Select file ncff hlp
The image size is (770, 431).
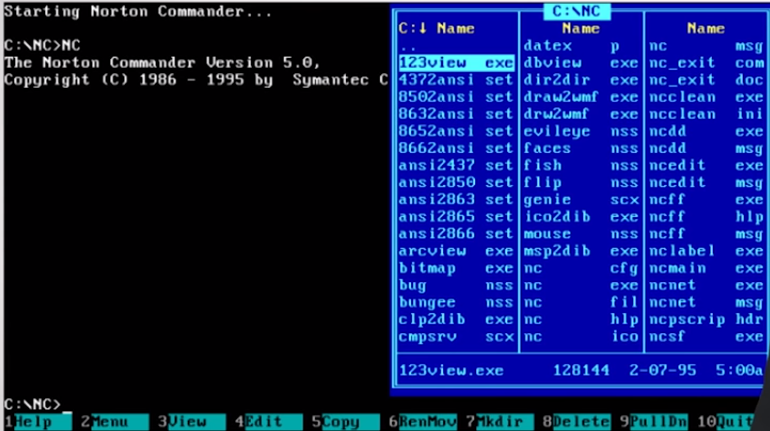click(x=706, y=216)
